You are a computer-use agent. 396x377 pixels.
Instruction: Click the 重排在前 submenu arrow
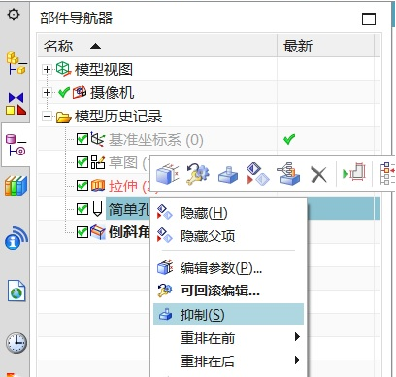(x=297, y=337)
